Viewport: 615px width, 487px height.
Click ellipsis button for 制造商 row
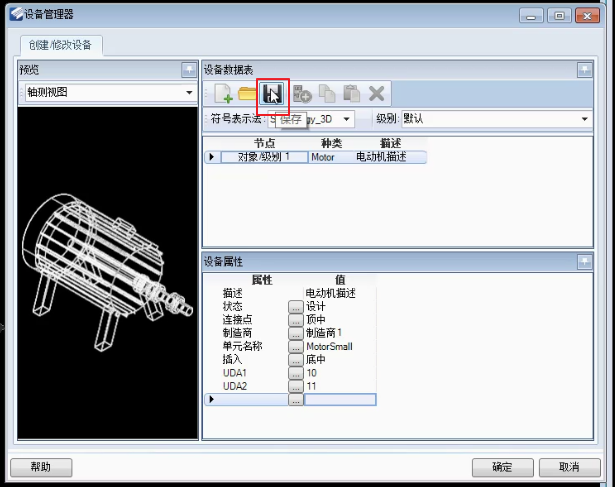coord(296,333)
